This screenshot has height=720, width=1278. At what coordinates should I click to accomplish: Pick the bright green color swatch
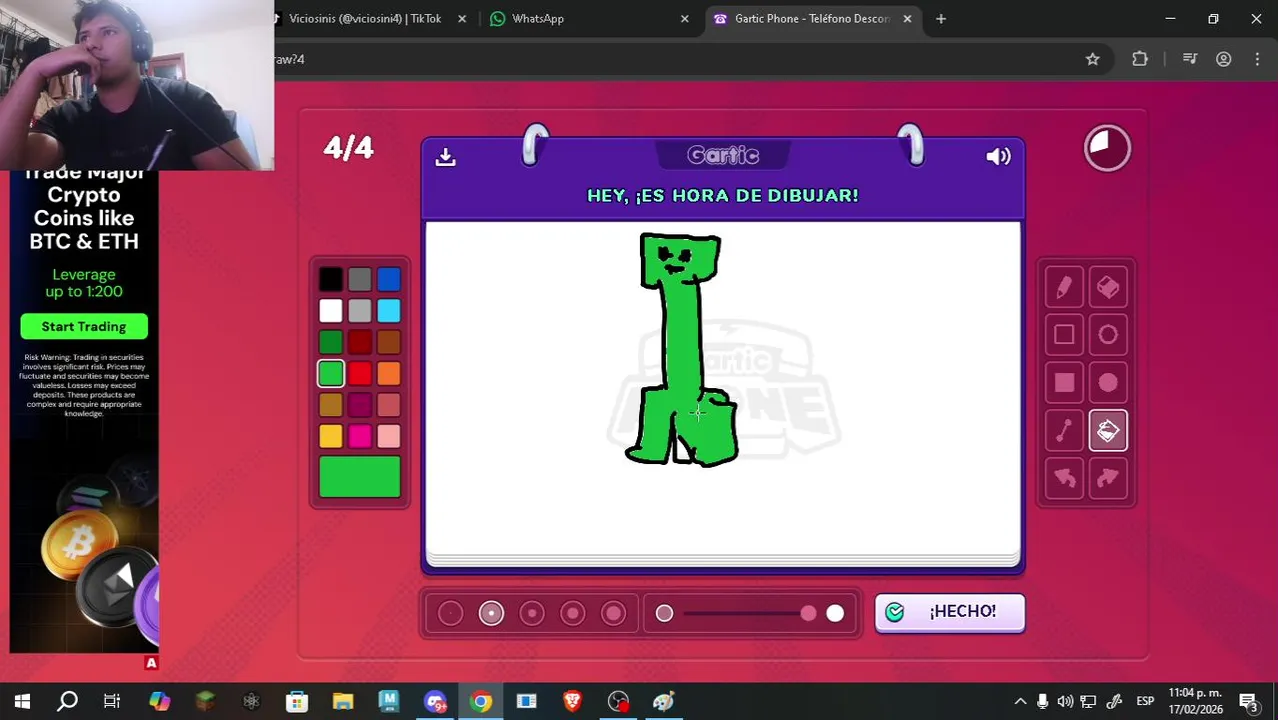point(331,373)
